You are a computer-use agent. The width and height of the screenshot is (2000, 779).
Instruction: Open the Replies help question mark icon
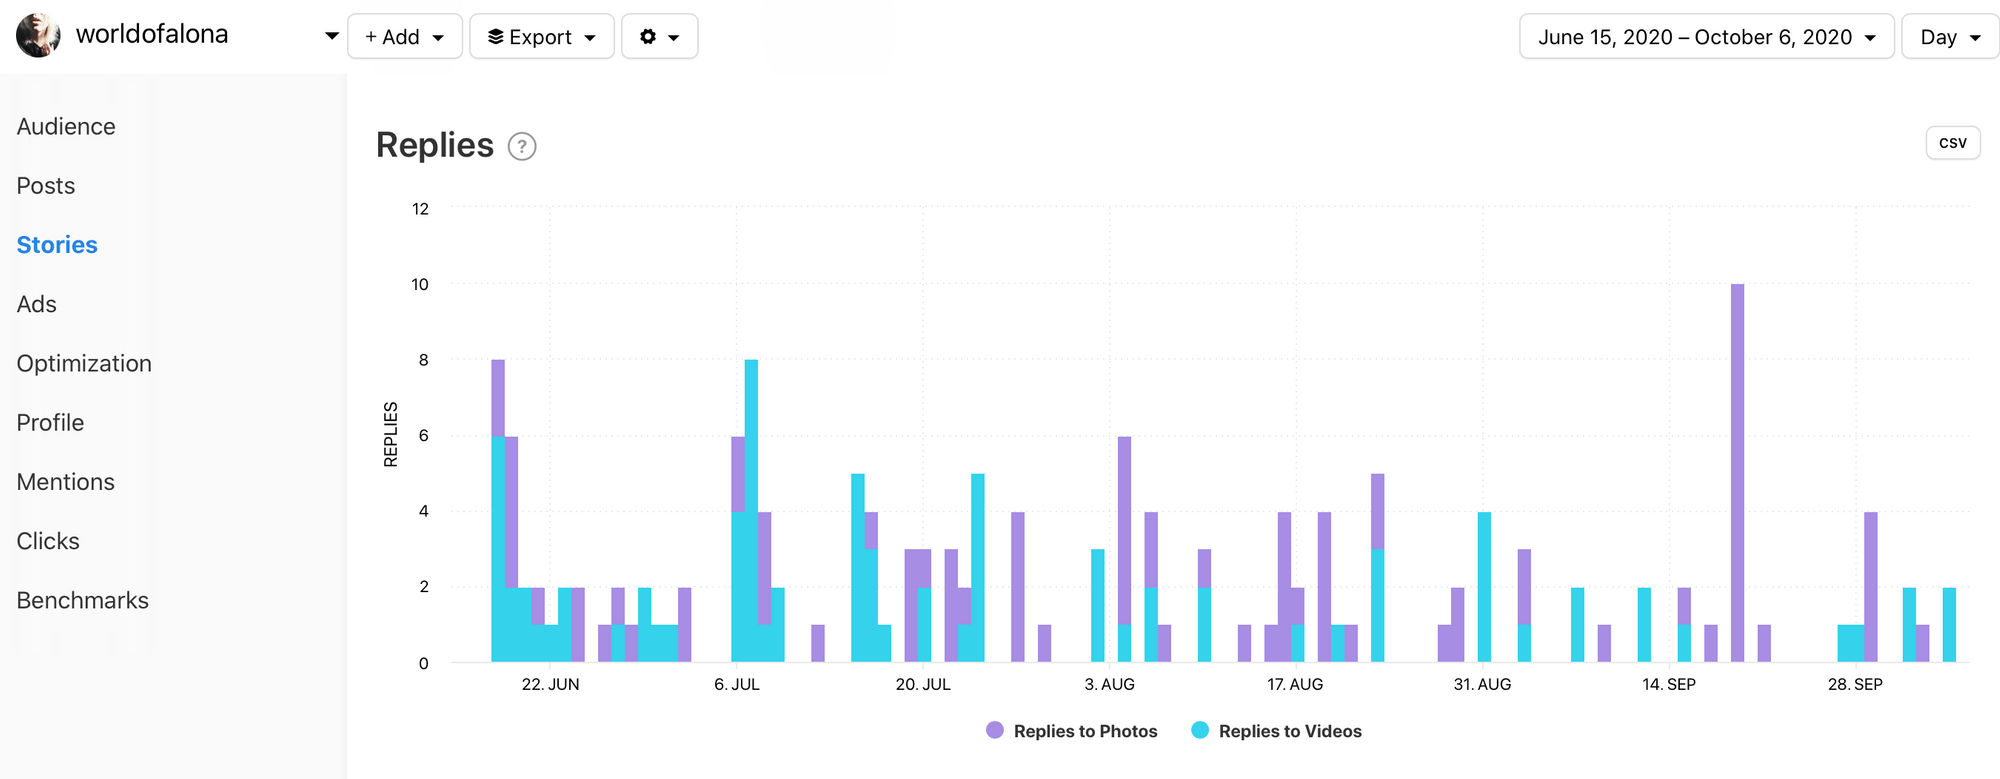tap(522, 147)
